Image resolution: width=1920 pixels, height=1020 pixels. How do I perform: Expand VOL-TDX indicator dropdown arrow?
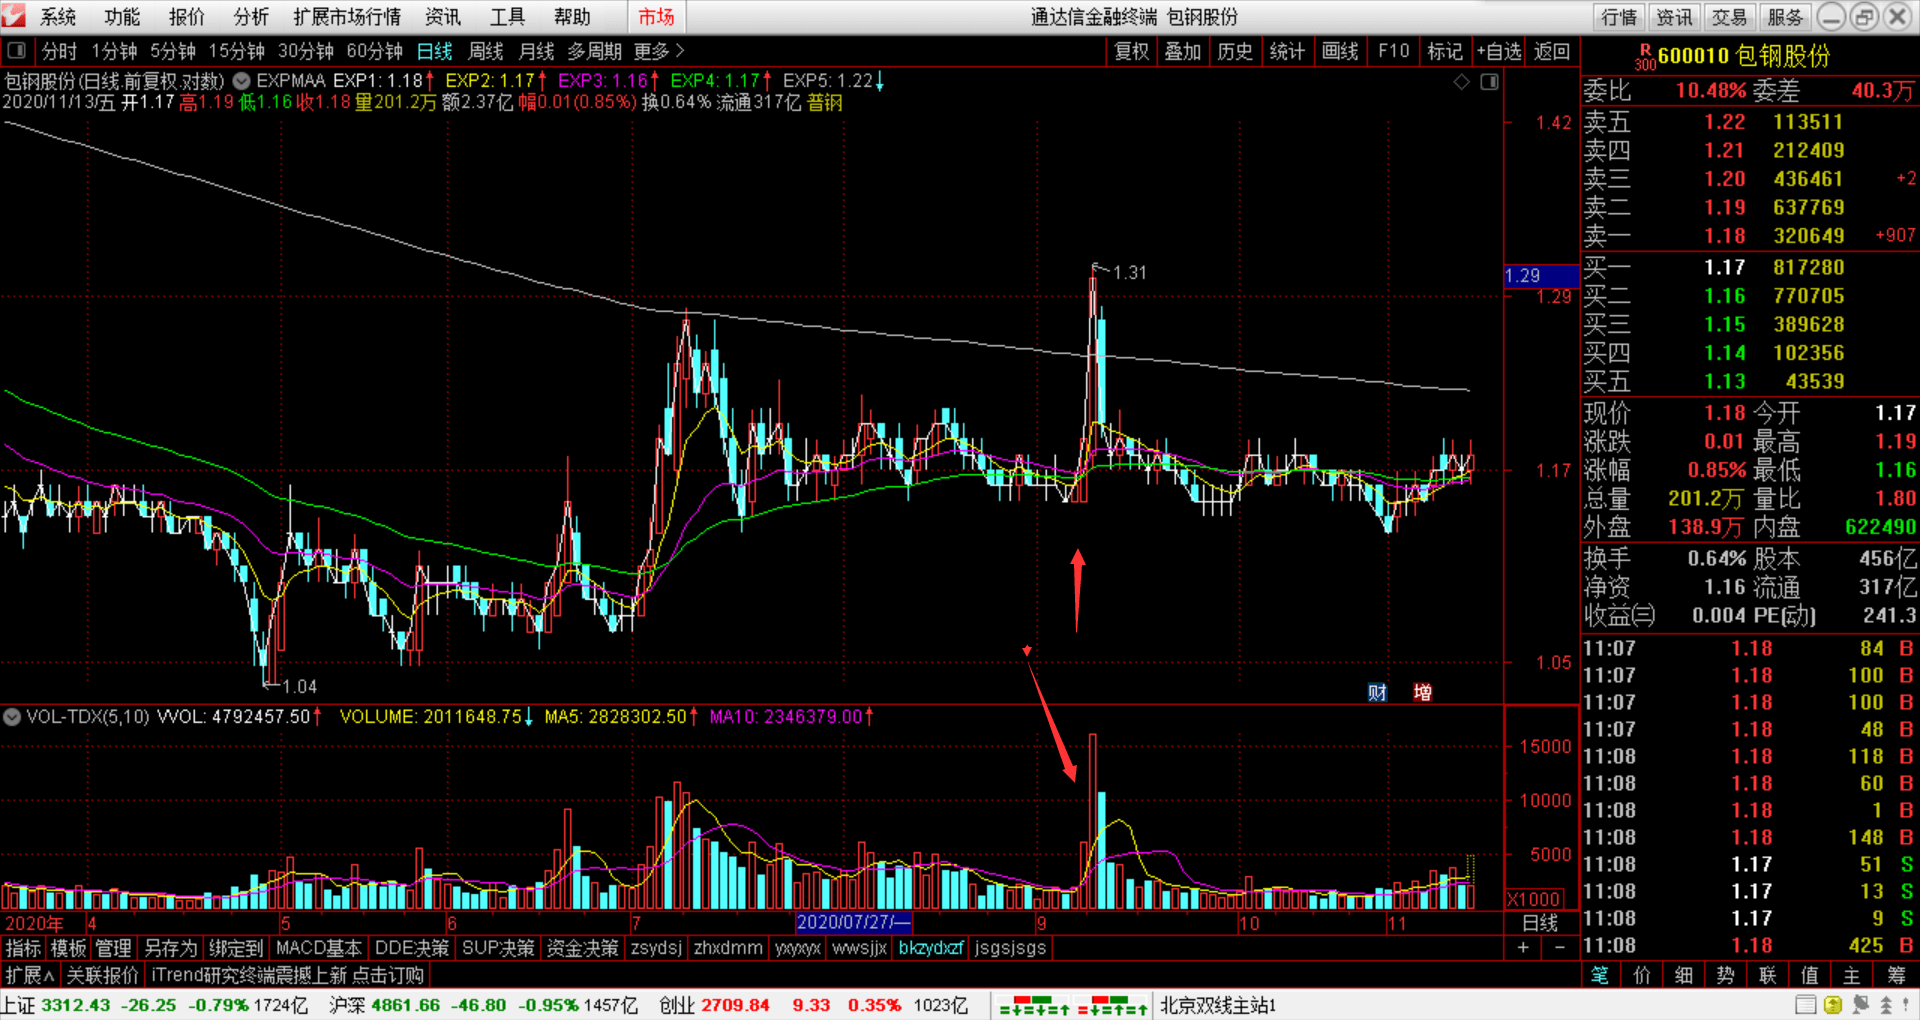[x=12, y=717]
